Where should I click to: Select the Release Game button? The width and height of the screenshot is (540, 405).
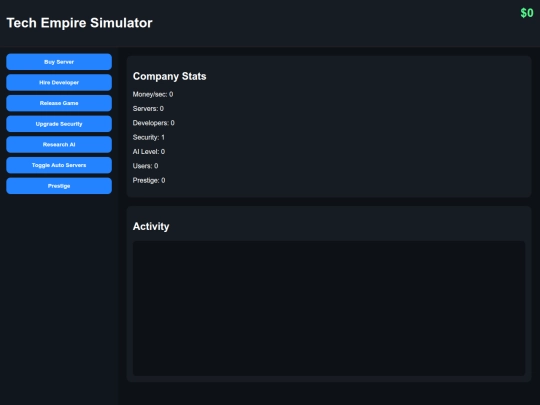[59, 103]
